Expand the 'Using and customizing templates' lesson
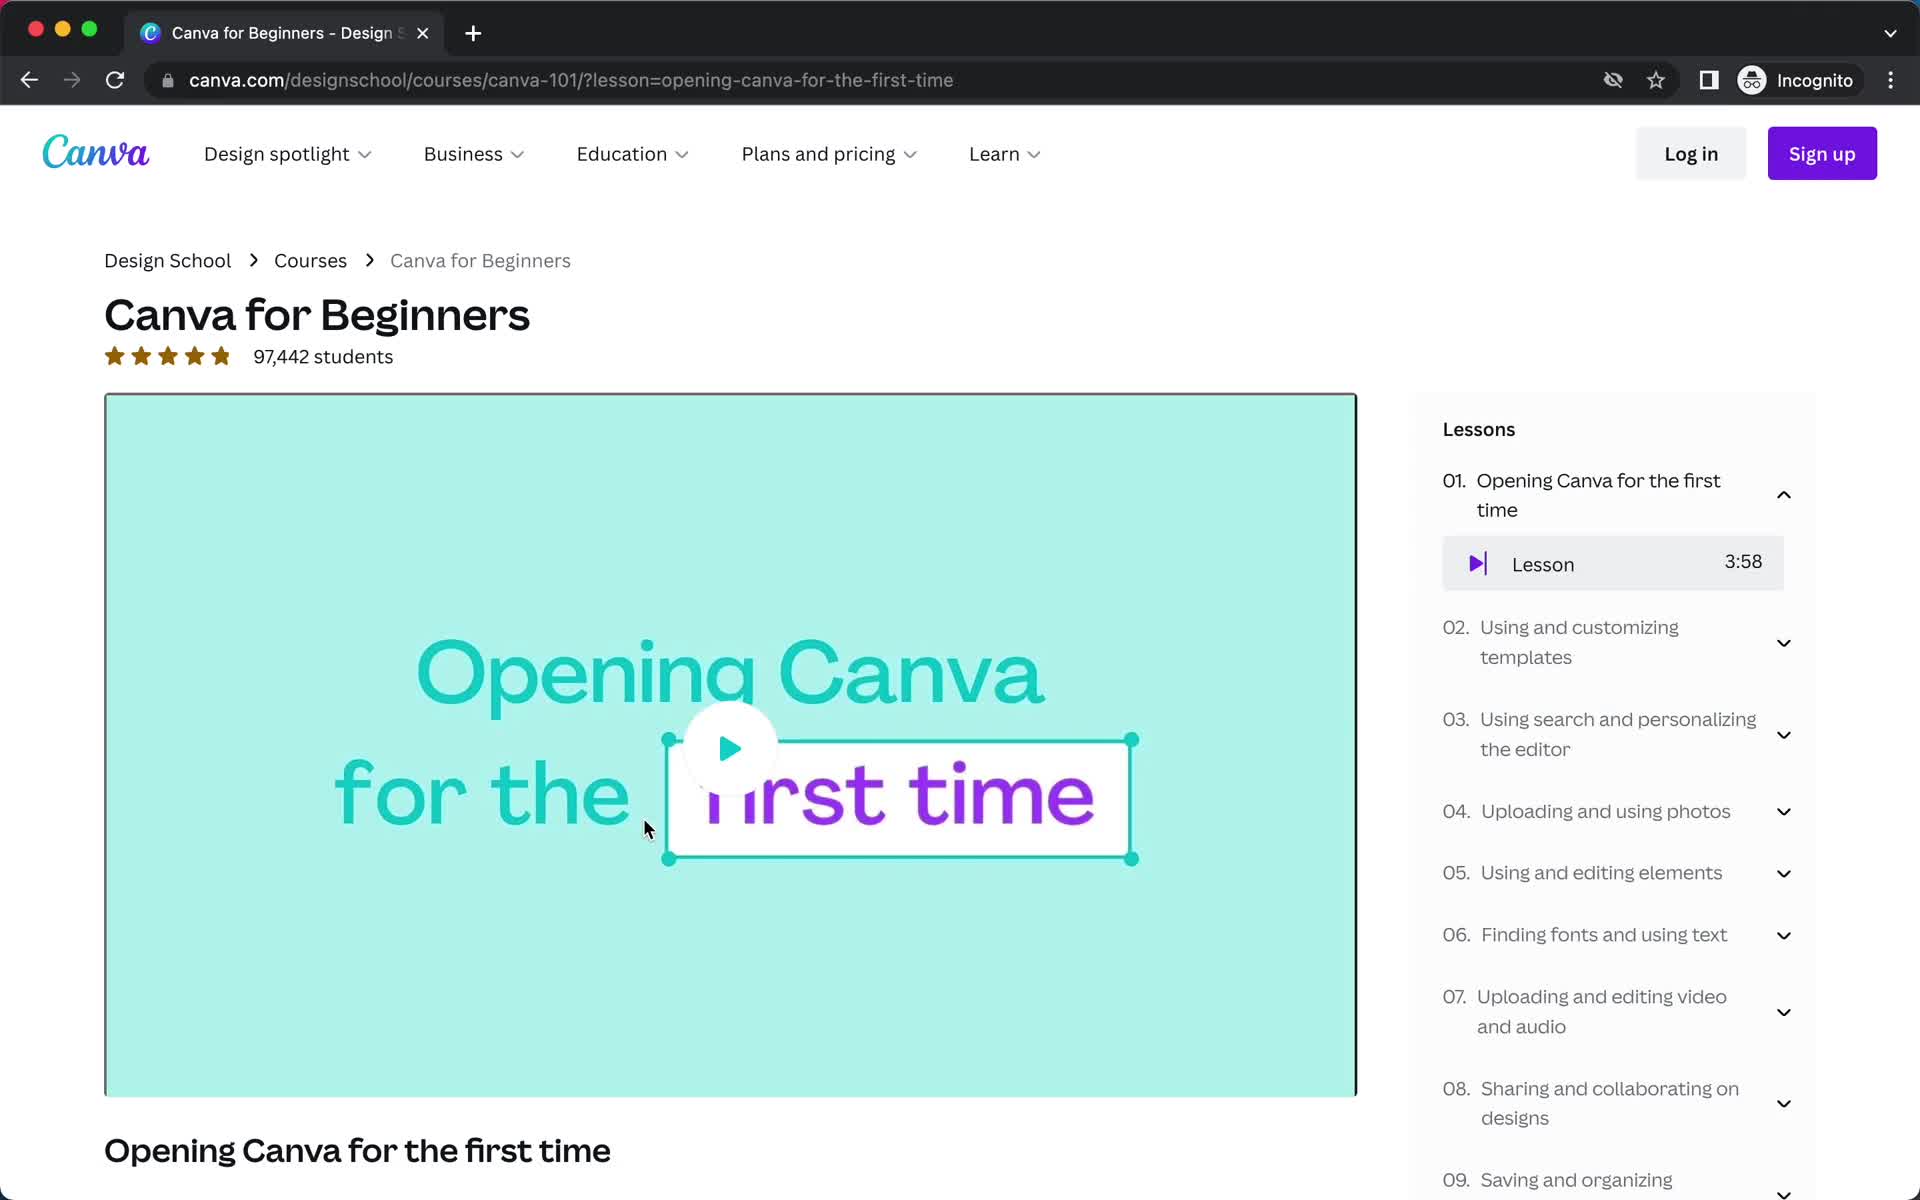This screenshot has height=1200, width=1920. (x=1784, y=643)
